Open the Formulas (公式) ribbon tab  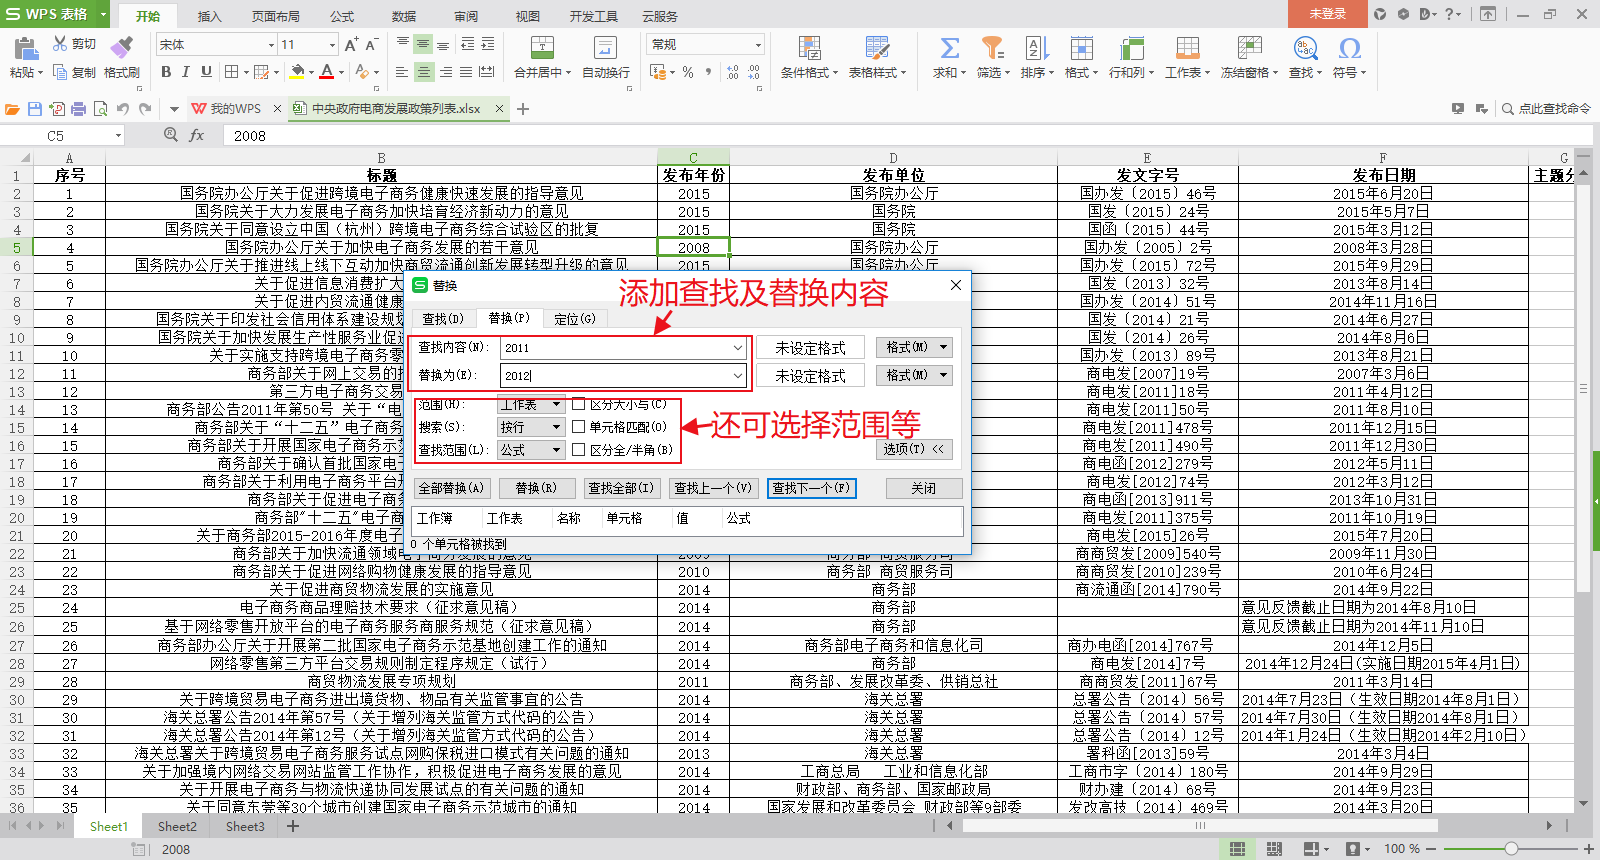click(342, 16)
